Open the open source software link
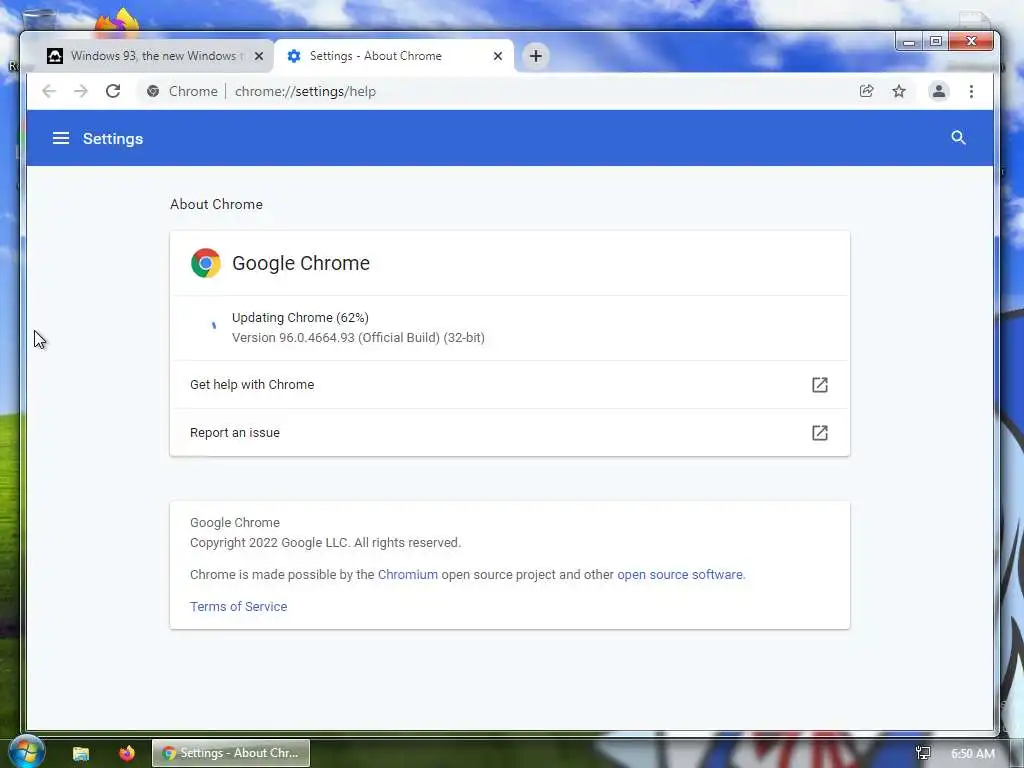This screenshot has height=768, width=1024. click(680, 575)
